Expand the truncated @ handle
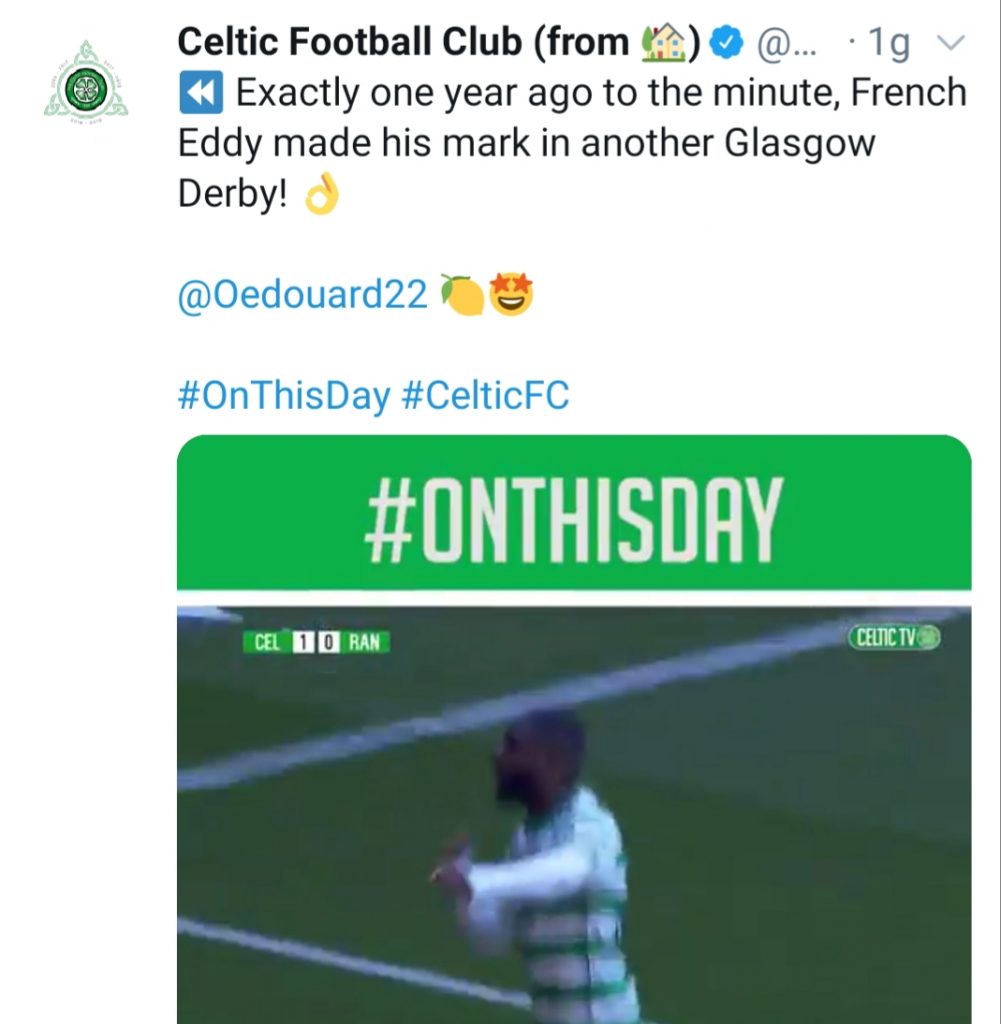The height and width of the screenshot is (1024, 1001). click(x=779, y=42)
